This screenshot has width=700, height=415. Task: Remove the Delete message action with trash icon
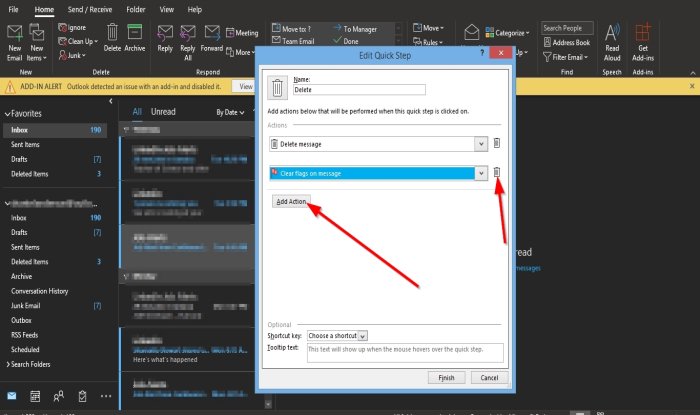click(x=496, y=145)
